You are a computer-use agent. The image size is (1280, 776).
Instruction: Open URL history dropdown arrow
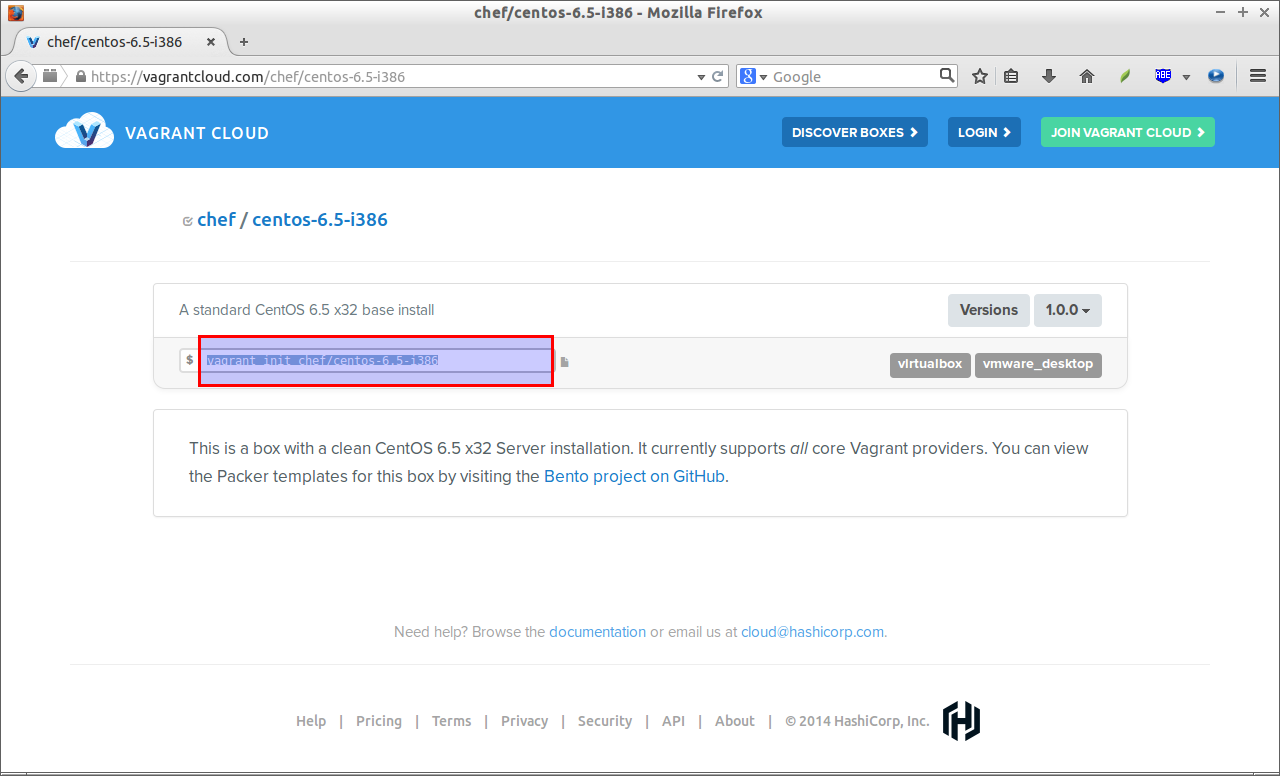pos(701,77)
